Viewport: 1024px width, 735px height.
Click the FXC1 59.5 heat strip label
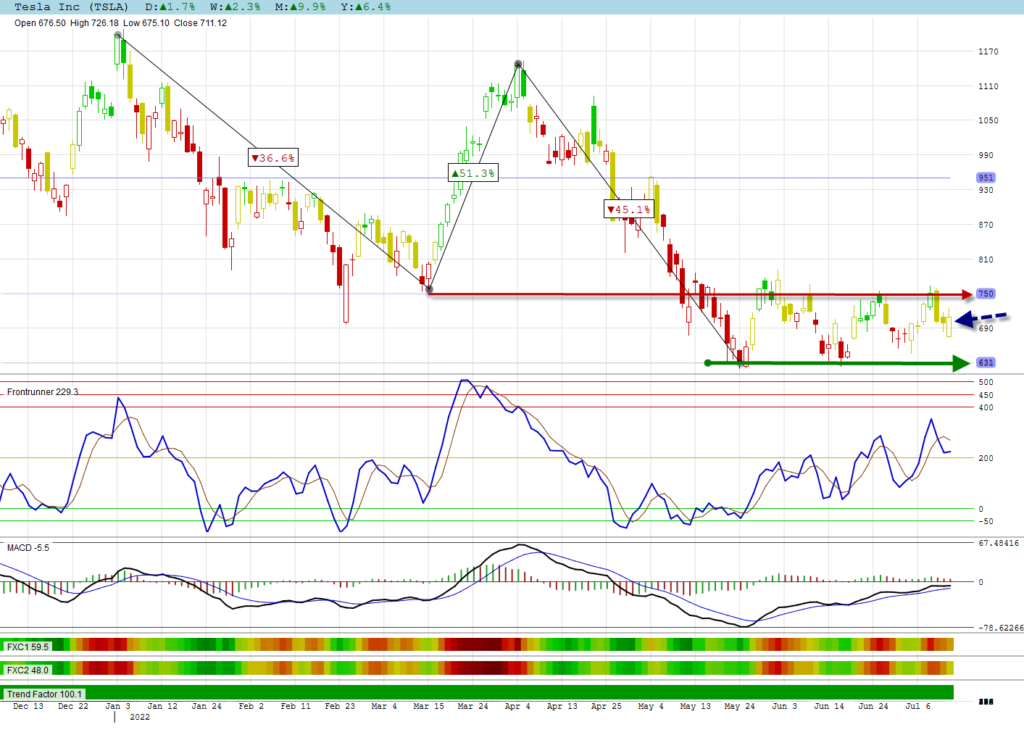coord(28,647)
